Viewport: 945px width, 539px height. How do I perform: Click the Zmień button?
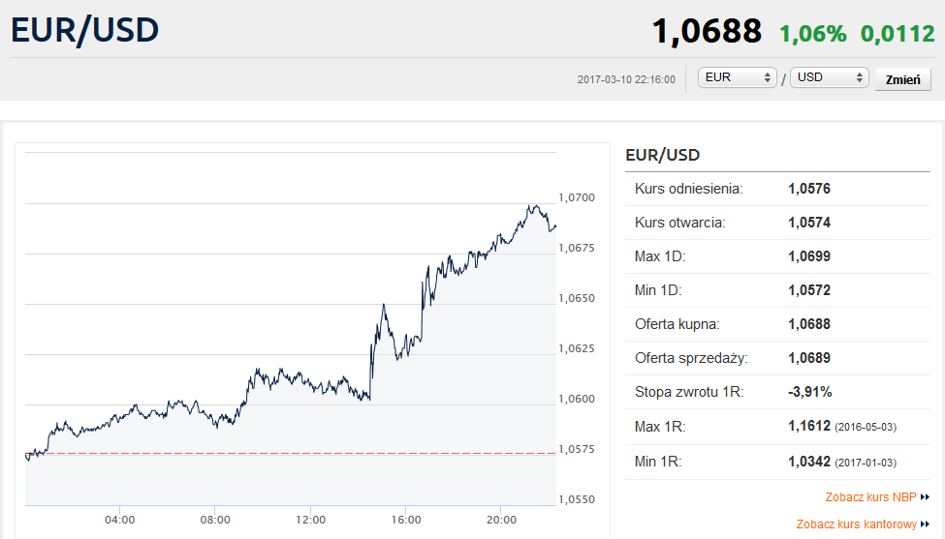(903, 80)
